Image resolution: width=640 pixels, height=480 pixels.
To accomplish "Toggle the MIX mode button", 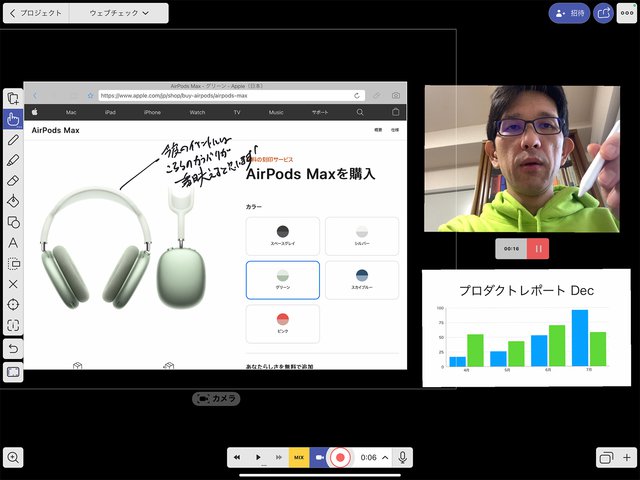I will [298, 457].
